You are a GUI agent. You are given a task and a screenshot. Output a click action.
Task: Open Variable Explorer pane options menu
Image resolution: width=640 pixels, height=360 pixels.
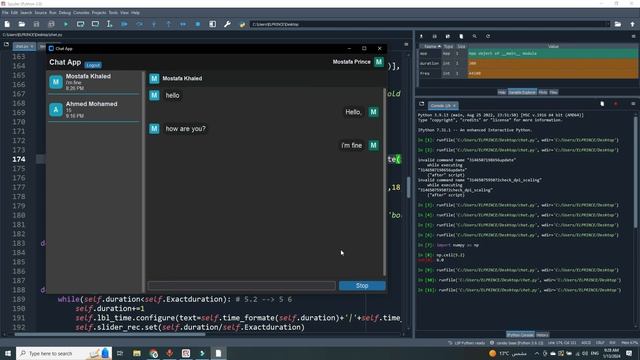pyautogui.click(x=633, y=36)
